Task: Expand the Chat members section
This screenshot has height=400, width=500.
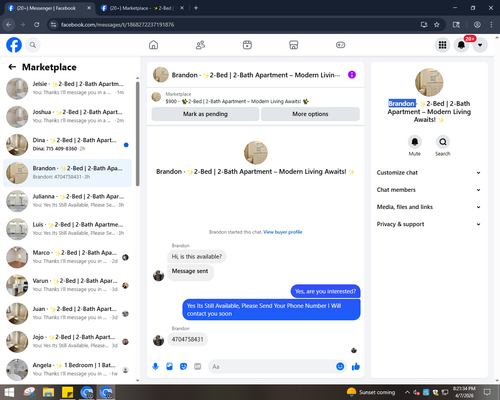Action: [x=429, y=190]
